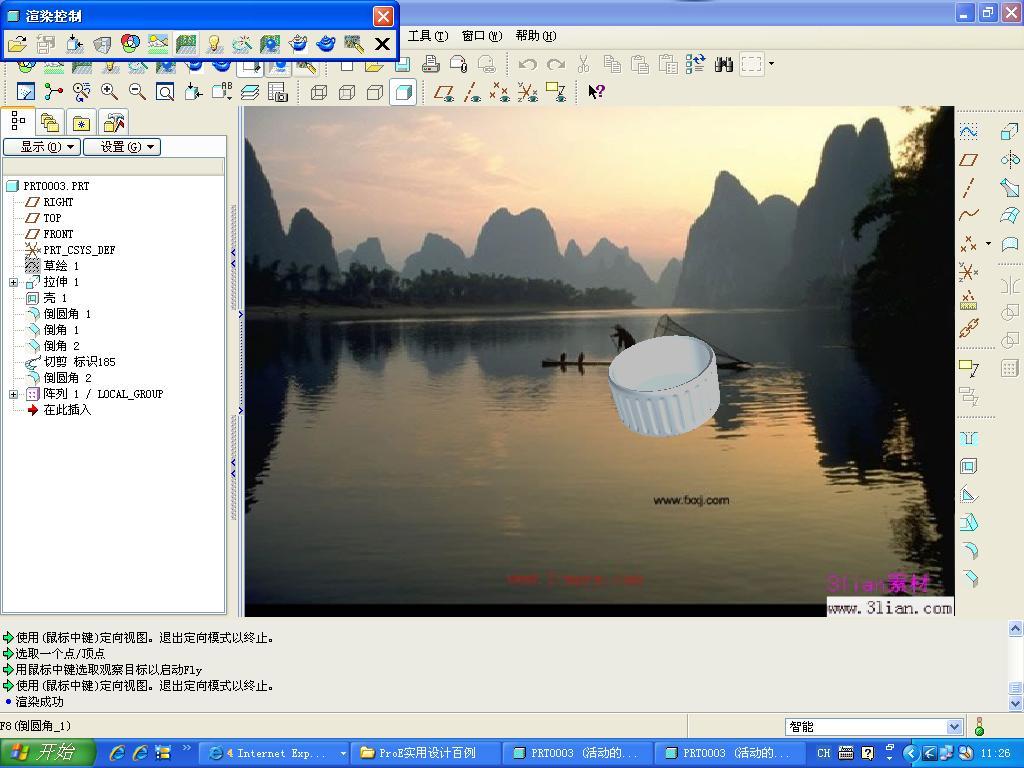Create a datum plane from right toolbar
The image size is (1024, 768).
point(968,159)
